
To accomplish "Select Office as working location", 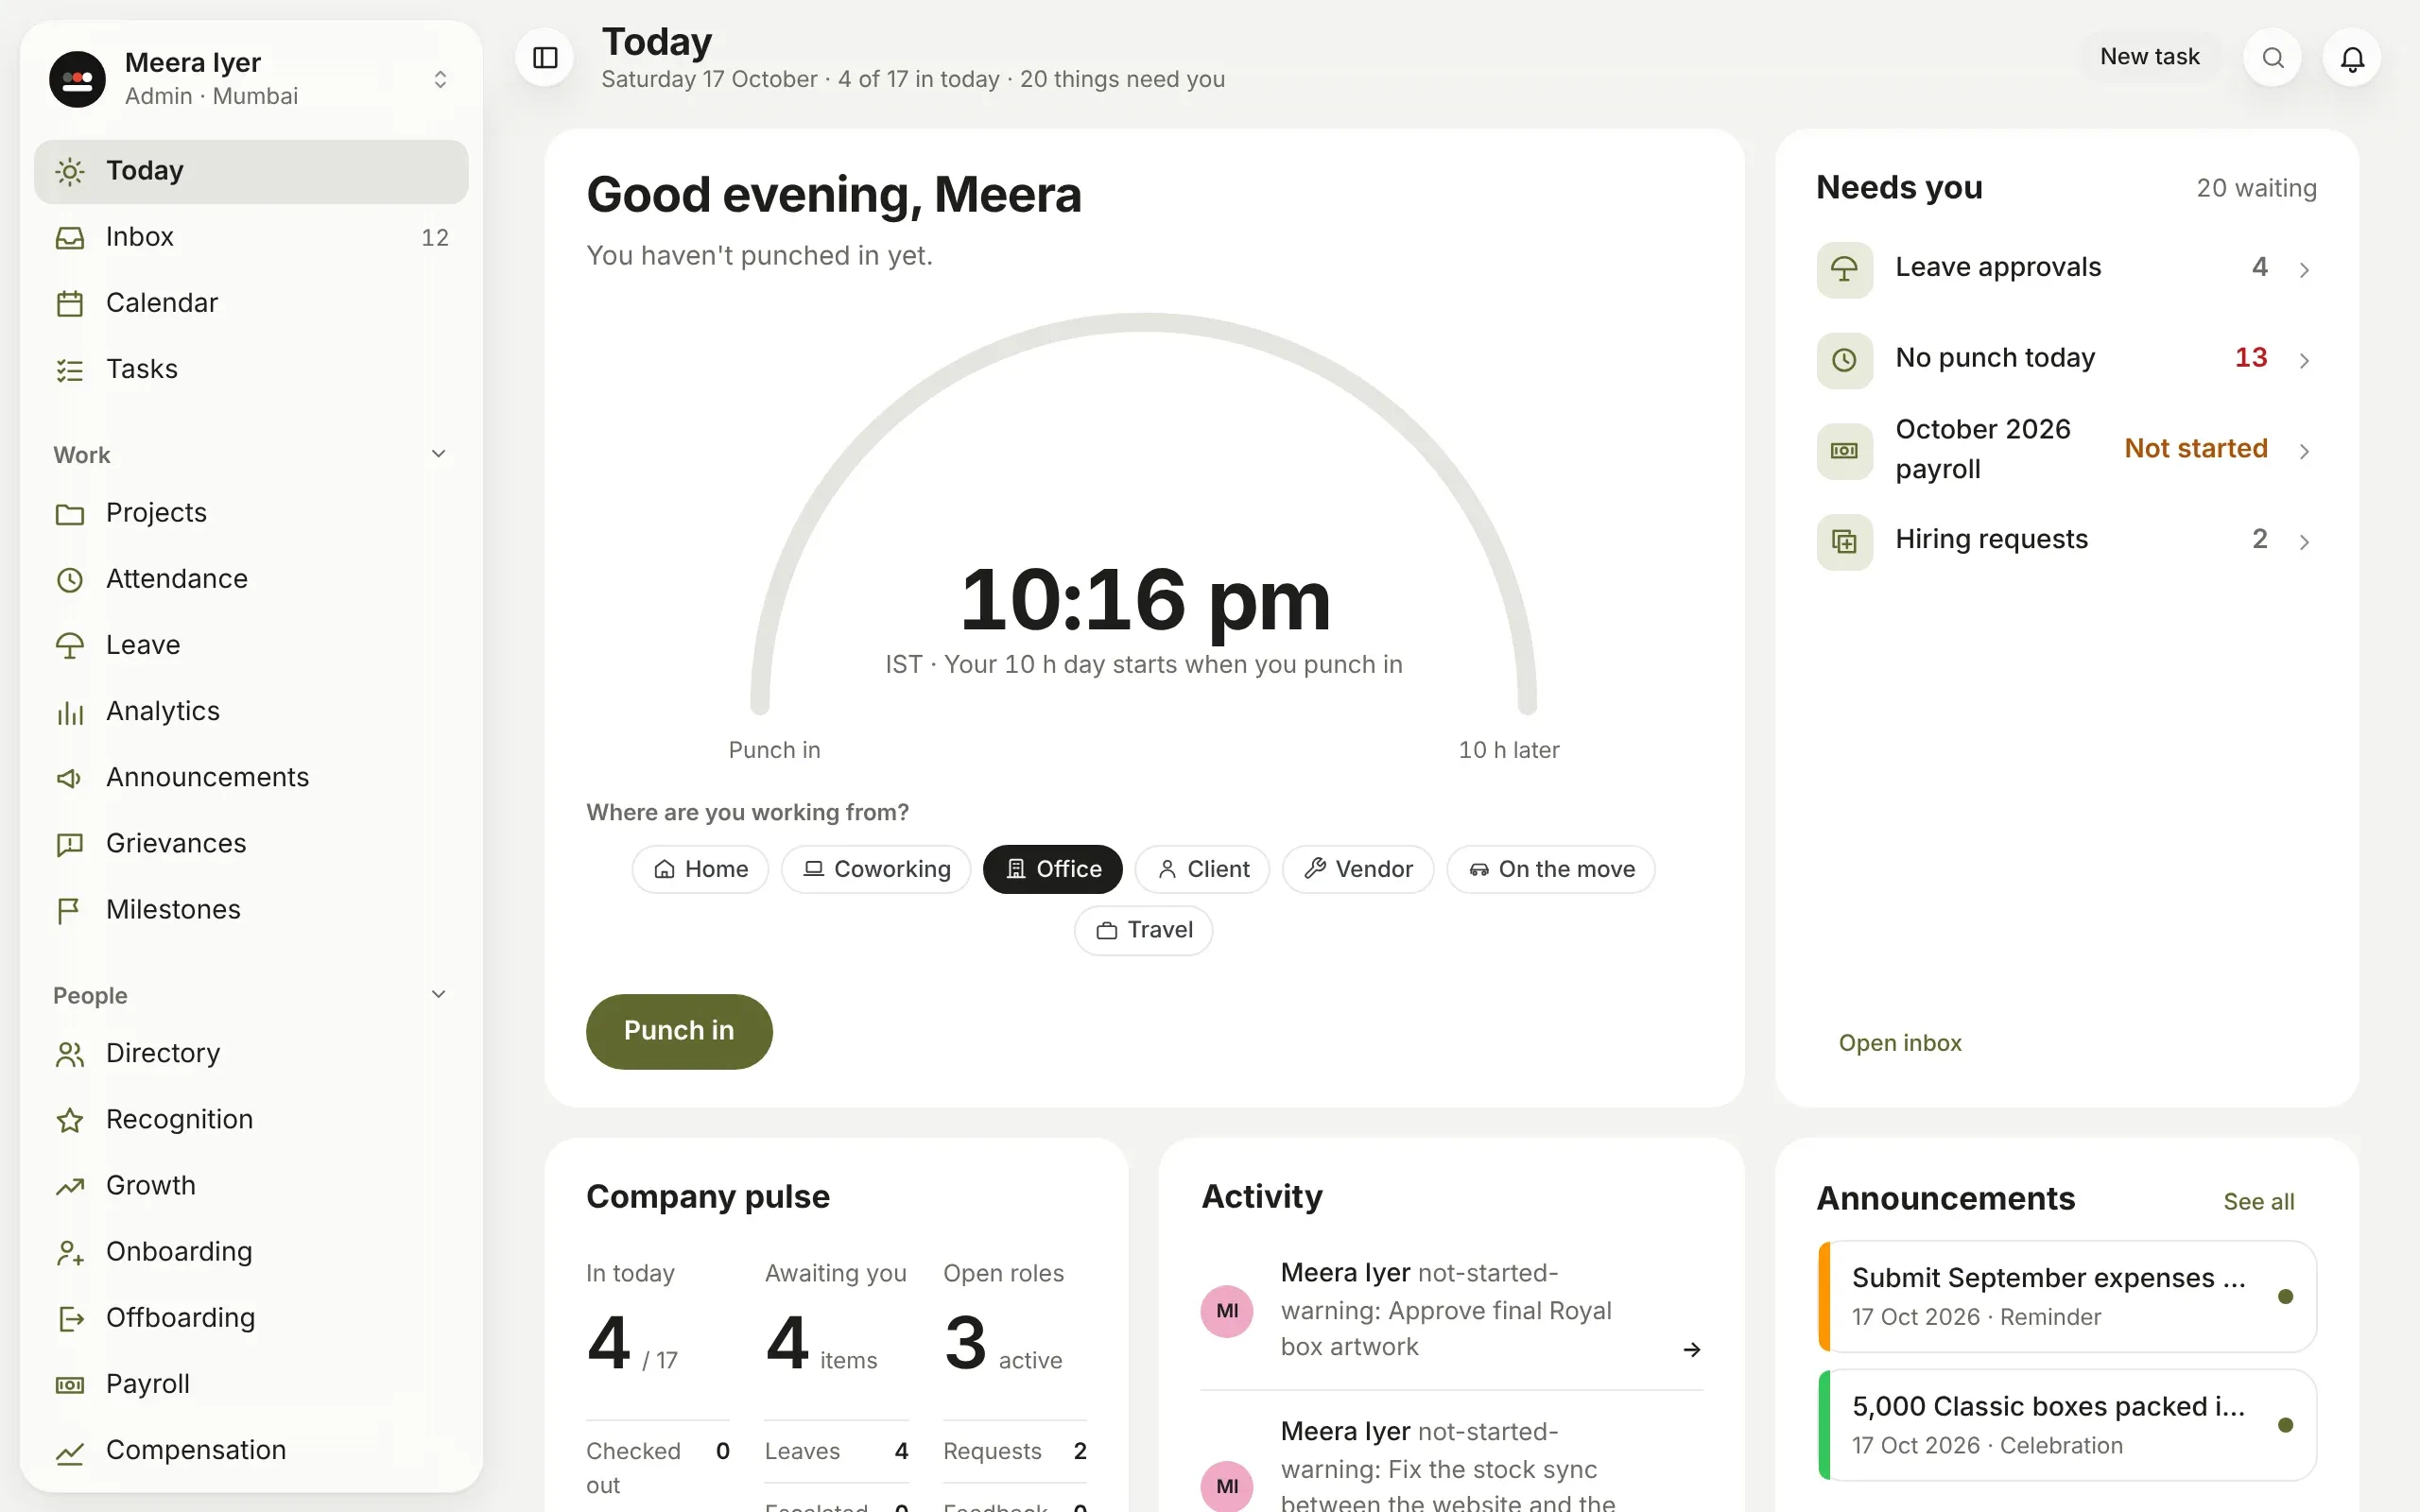I will click(x=1052, y=869).
